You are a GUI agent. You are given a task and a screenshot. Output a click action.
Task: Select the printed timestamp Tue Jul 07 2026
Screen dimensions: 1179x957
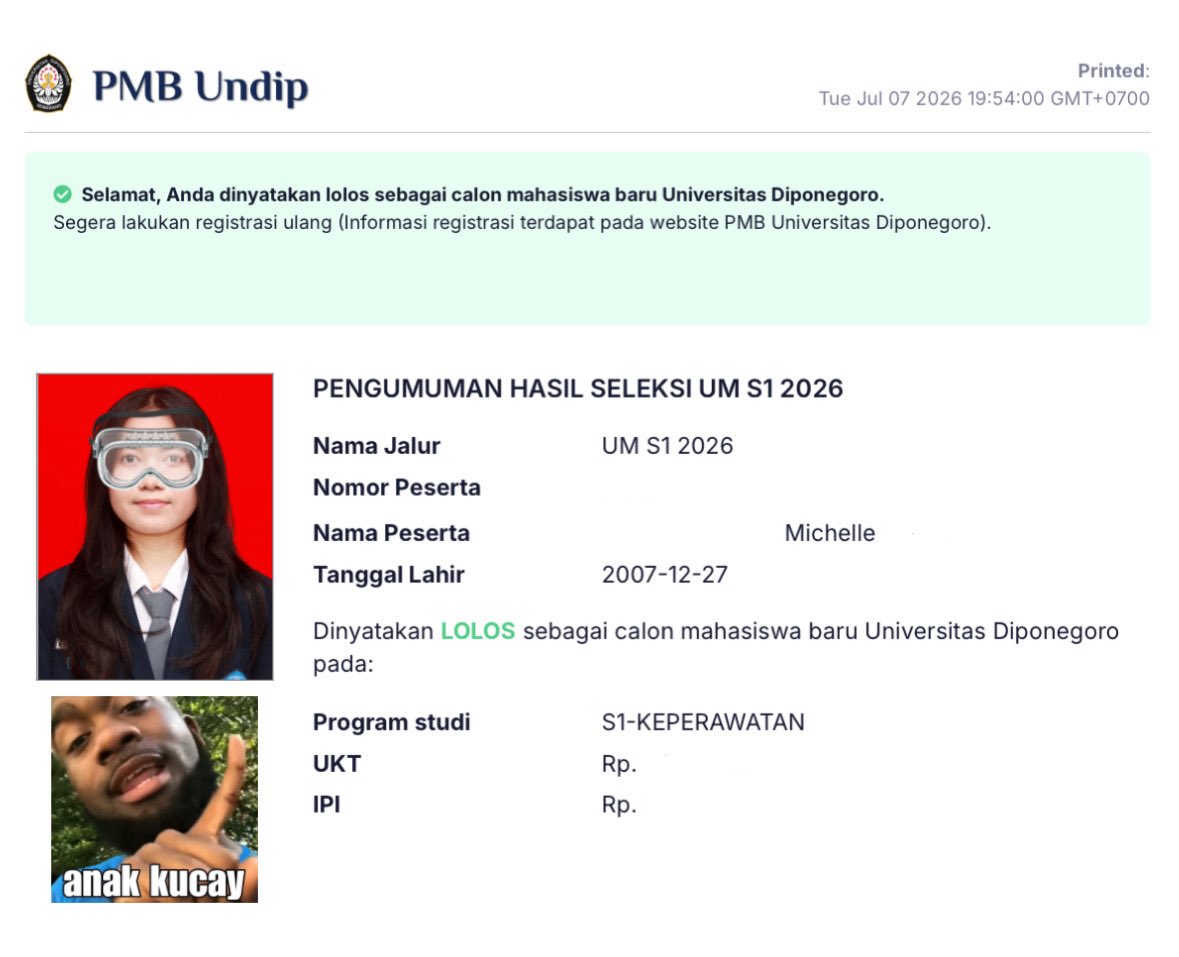pyautogui.click(x=984, y=98)
